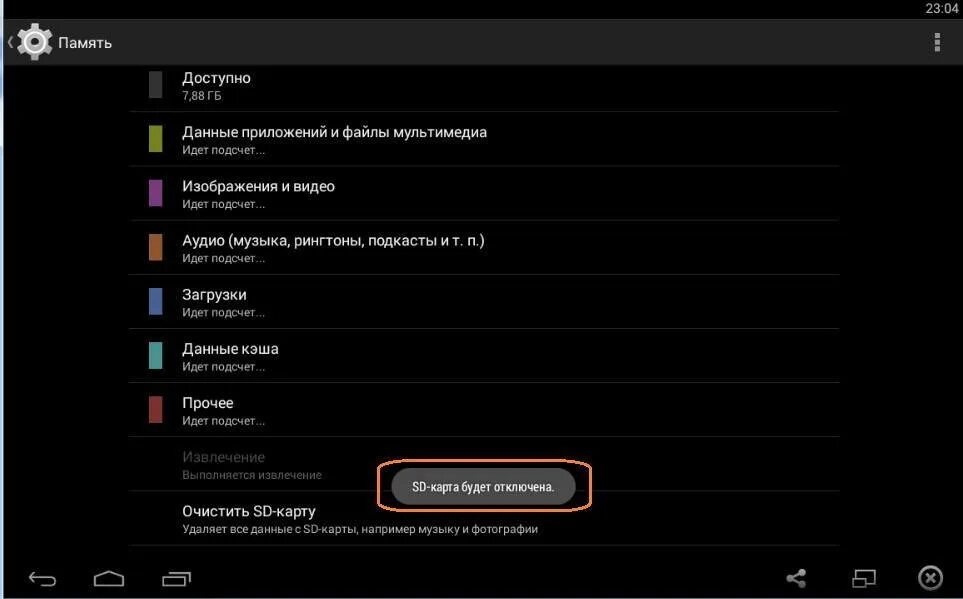Viewport: 963px width, 599px height.
Task: Click the circled X close icon
Action: tap(930, 578)
